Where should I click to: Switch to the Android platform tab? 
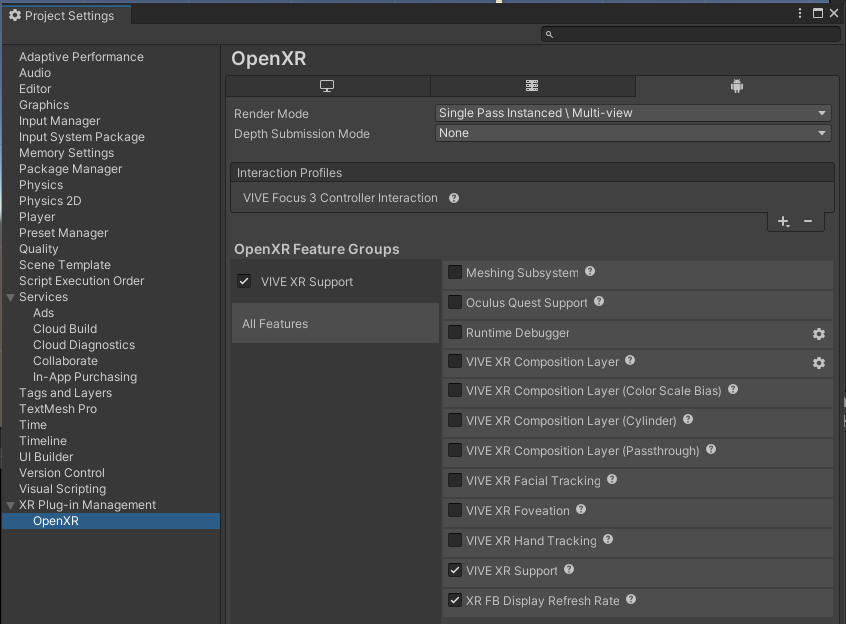pos(737,86)
